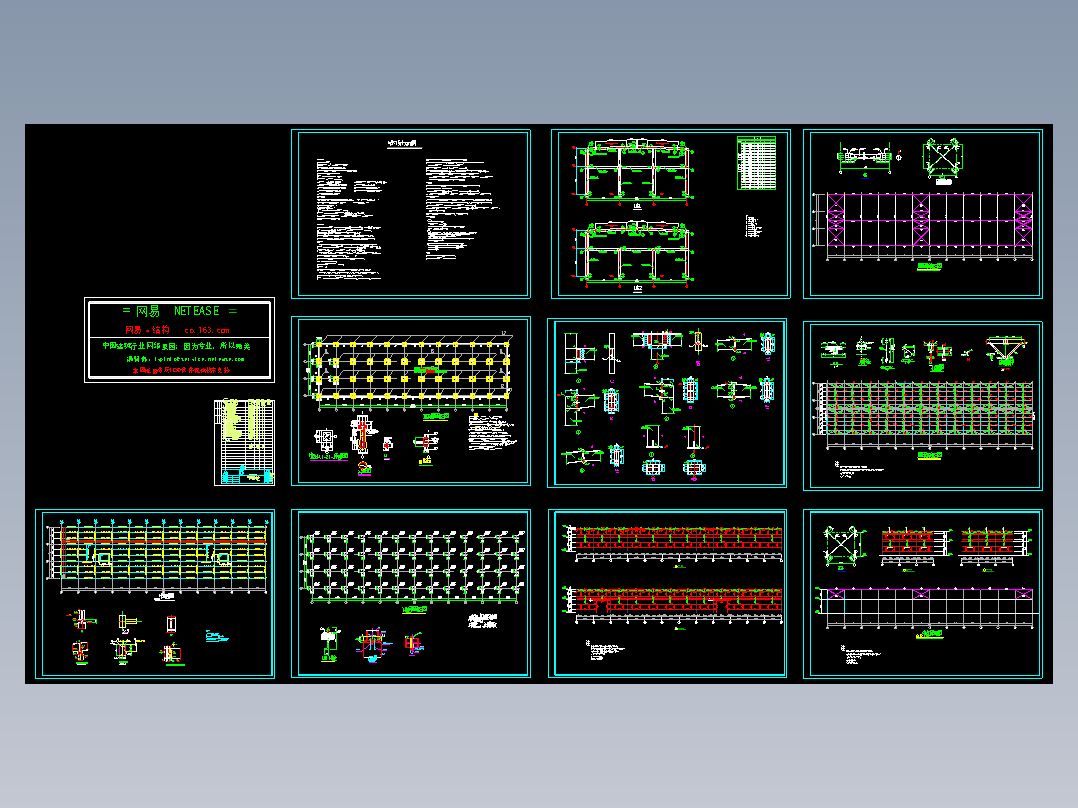
Task: Click the green '= 网易 NETEASE =' heading
Action: [179, 311]
